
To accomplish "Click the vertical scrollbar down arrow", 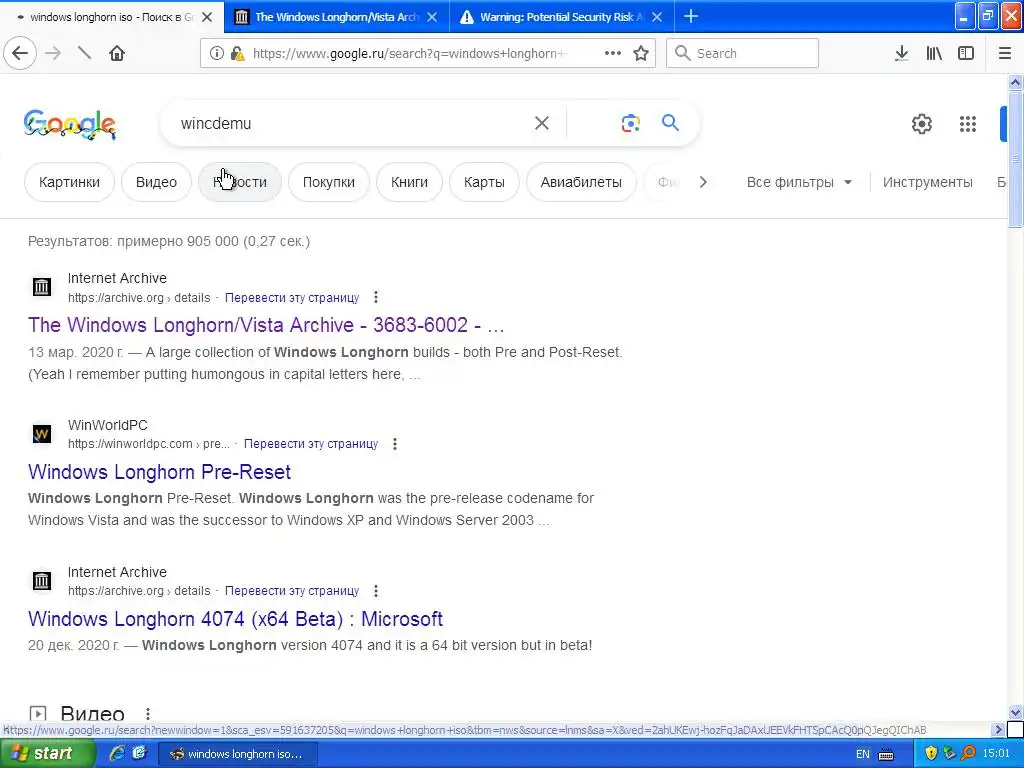I will click(1016, 712).
